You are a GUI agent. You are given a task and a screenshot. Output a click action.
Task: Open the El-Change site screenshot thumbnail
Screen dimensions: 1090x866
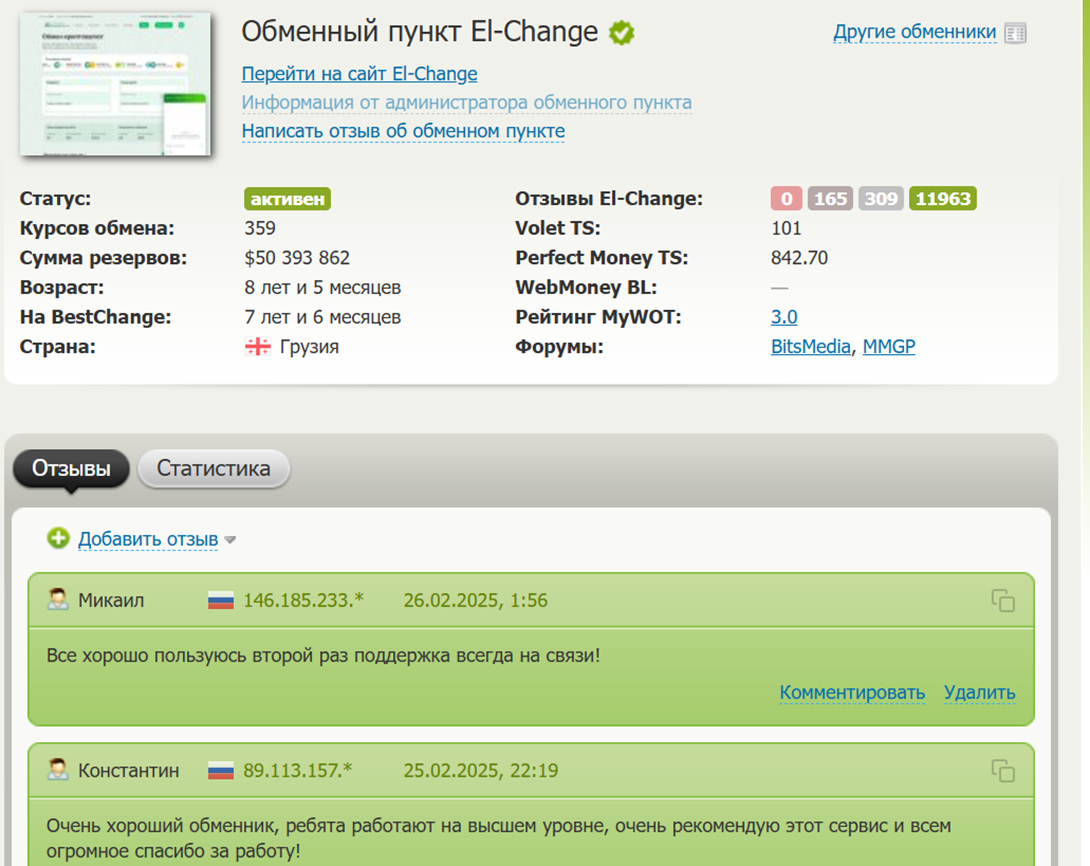coord(115,84)
